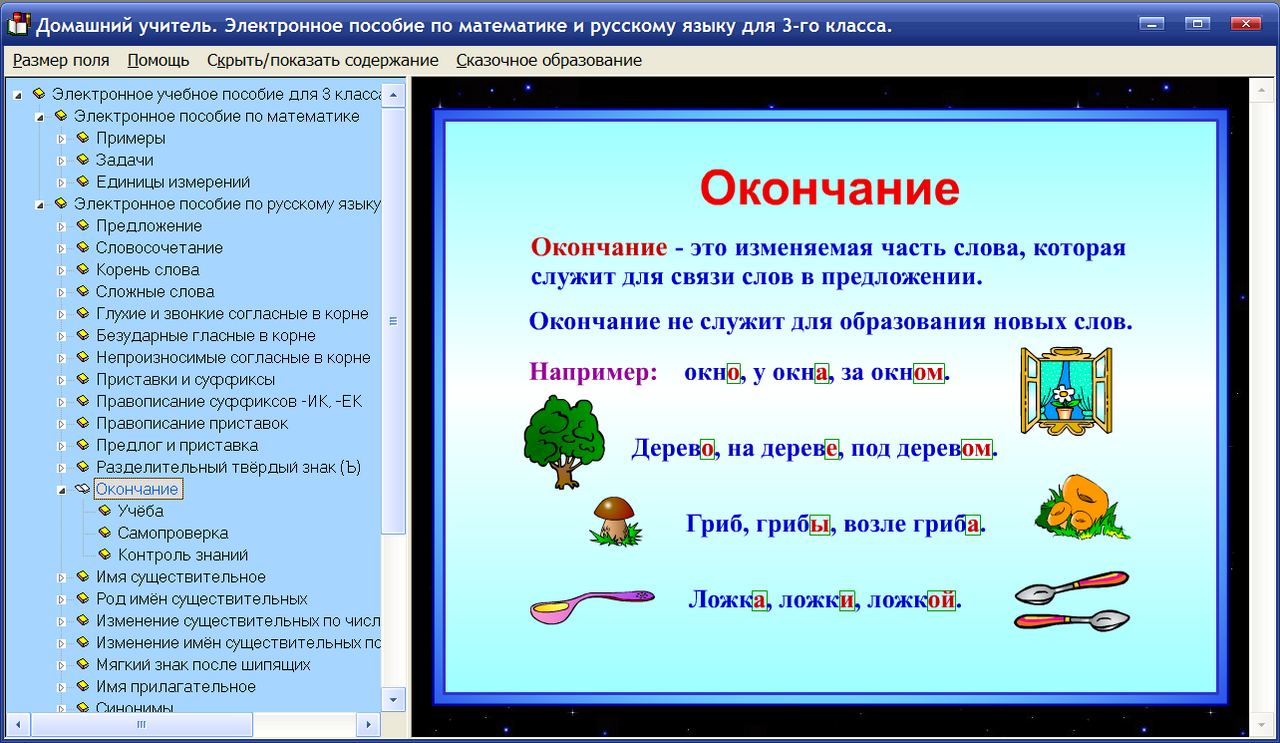
Task: Click the book icon next to Самопроверка
Action: [107, 533]
